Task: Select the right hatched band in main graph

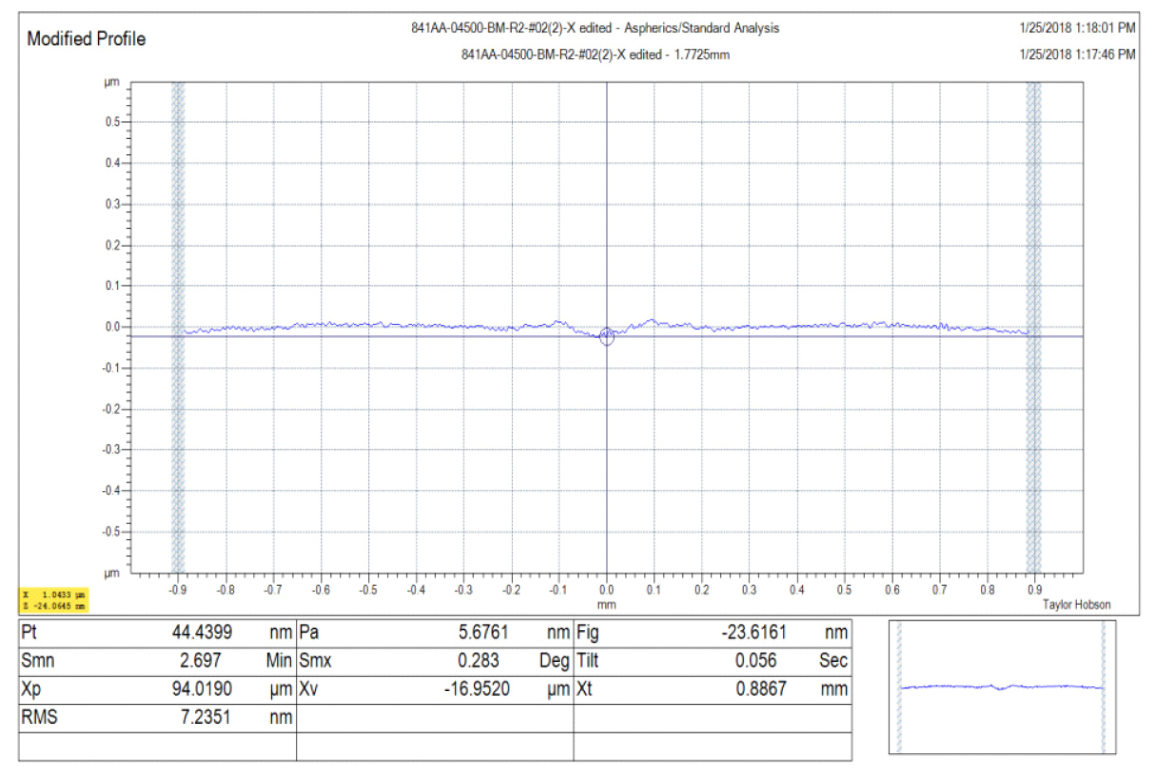Action: pos(1033,328)
